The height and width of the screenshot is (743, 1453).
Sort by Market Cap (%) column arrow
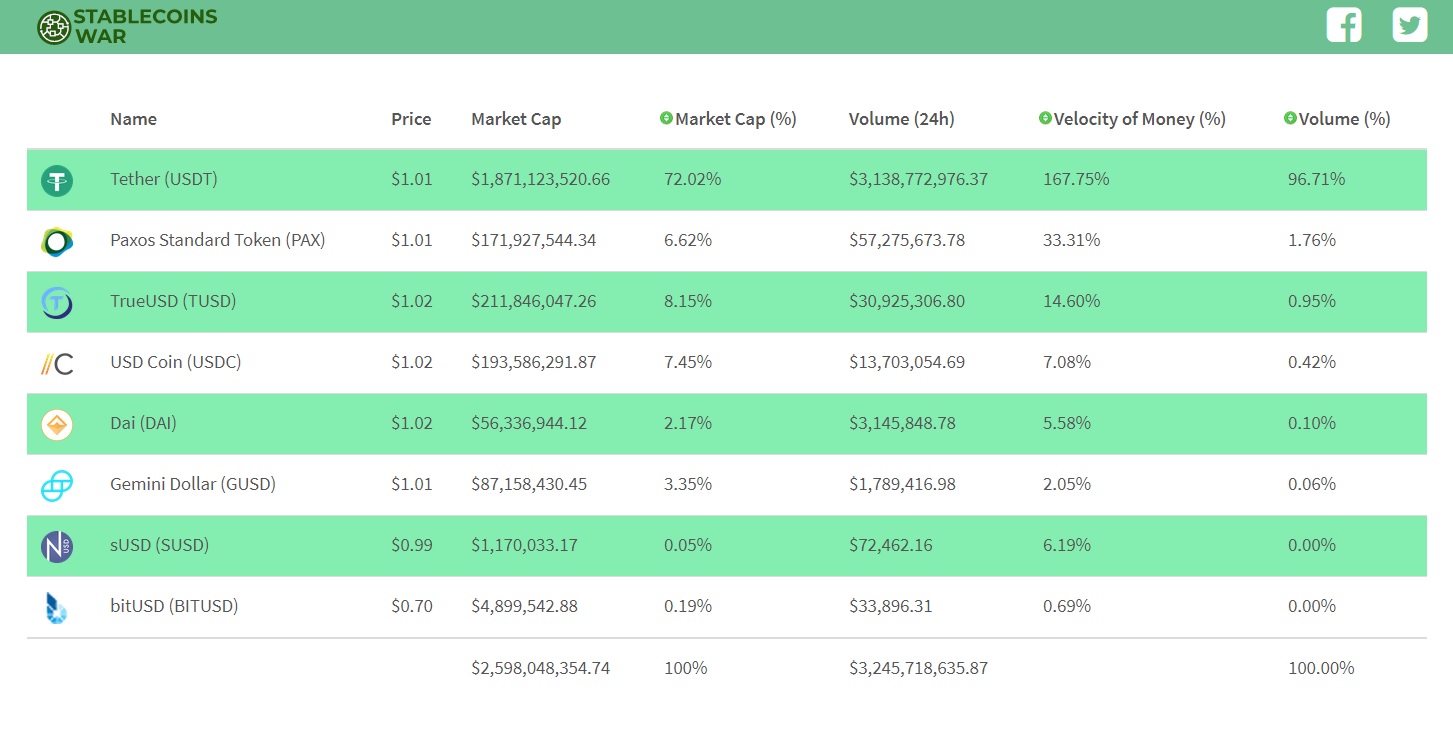(666, 119)
